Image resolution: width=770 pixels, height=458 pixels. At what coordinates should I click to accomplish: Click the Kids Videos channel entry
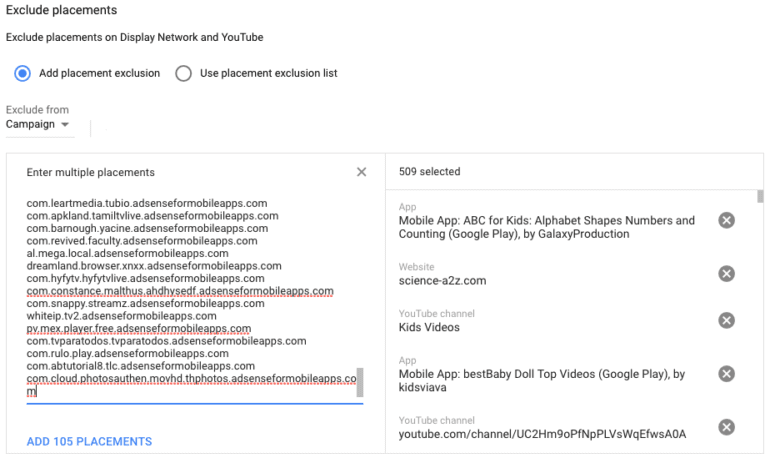429,327
